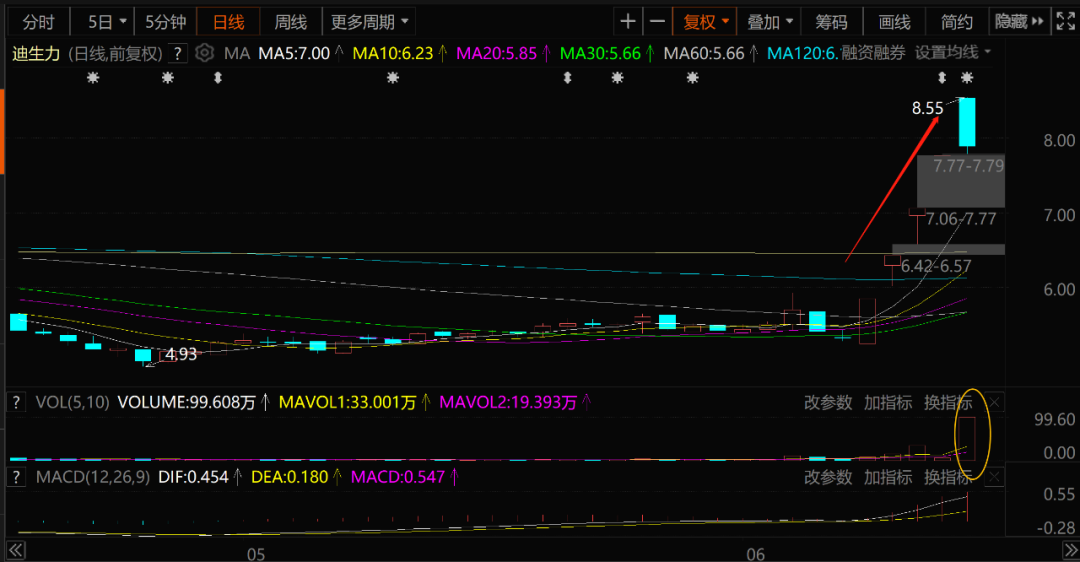Click the 迪生力 stock name title
Screen dimensions: 1080x562
[37, 53]
